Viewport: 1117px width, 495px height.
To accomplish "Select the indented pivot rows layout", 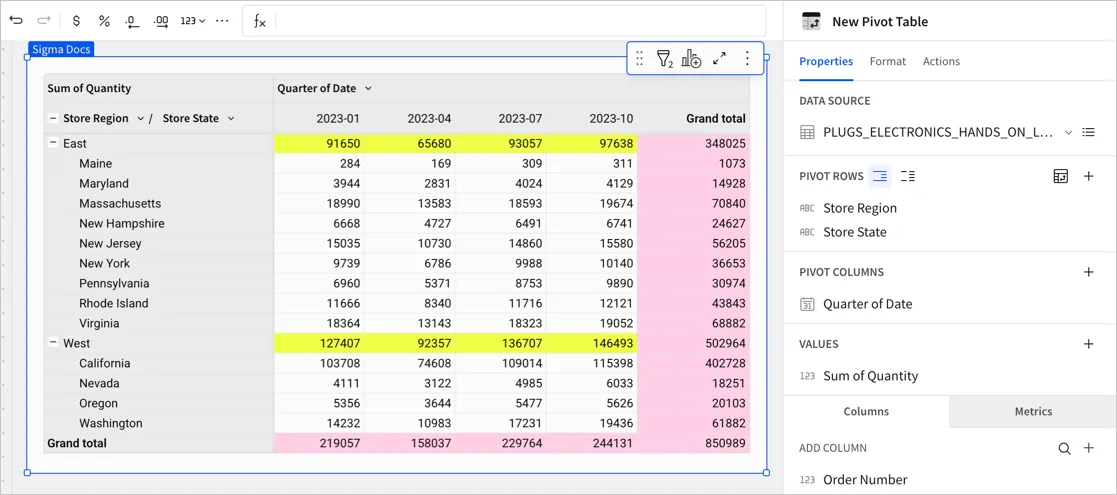I will (x=880, y=176).
